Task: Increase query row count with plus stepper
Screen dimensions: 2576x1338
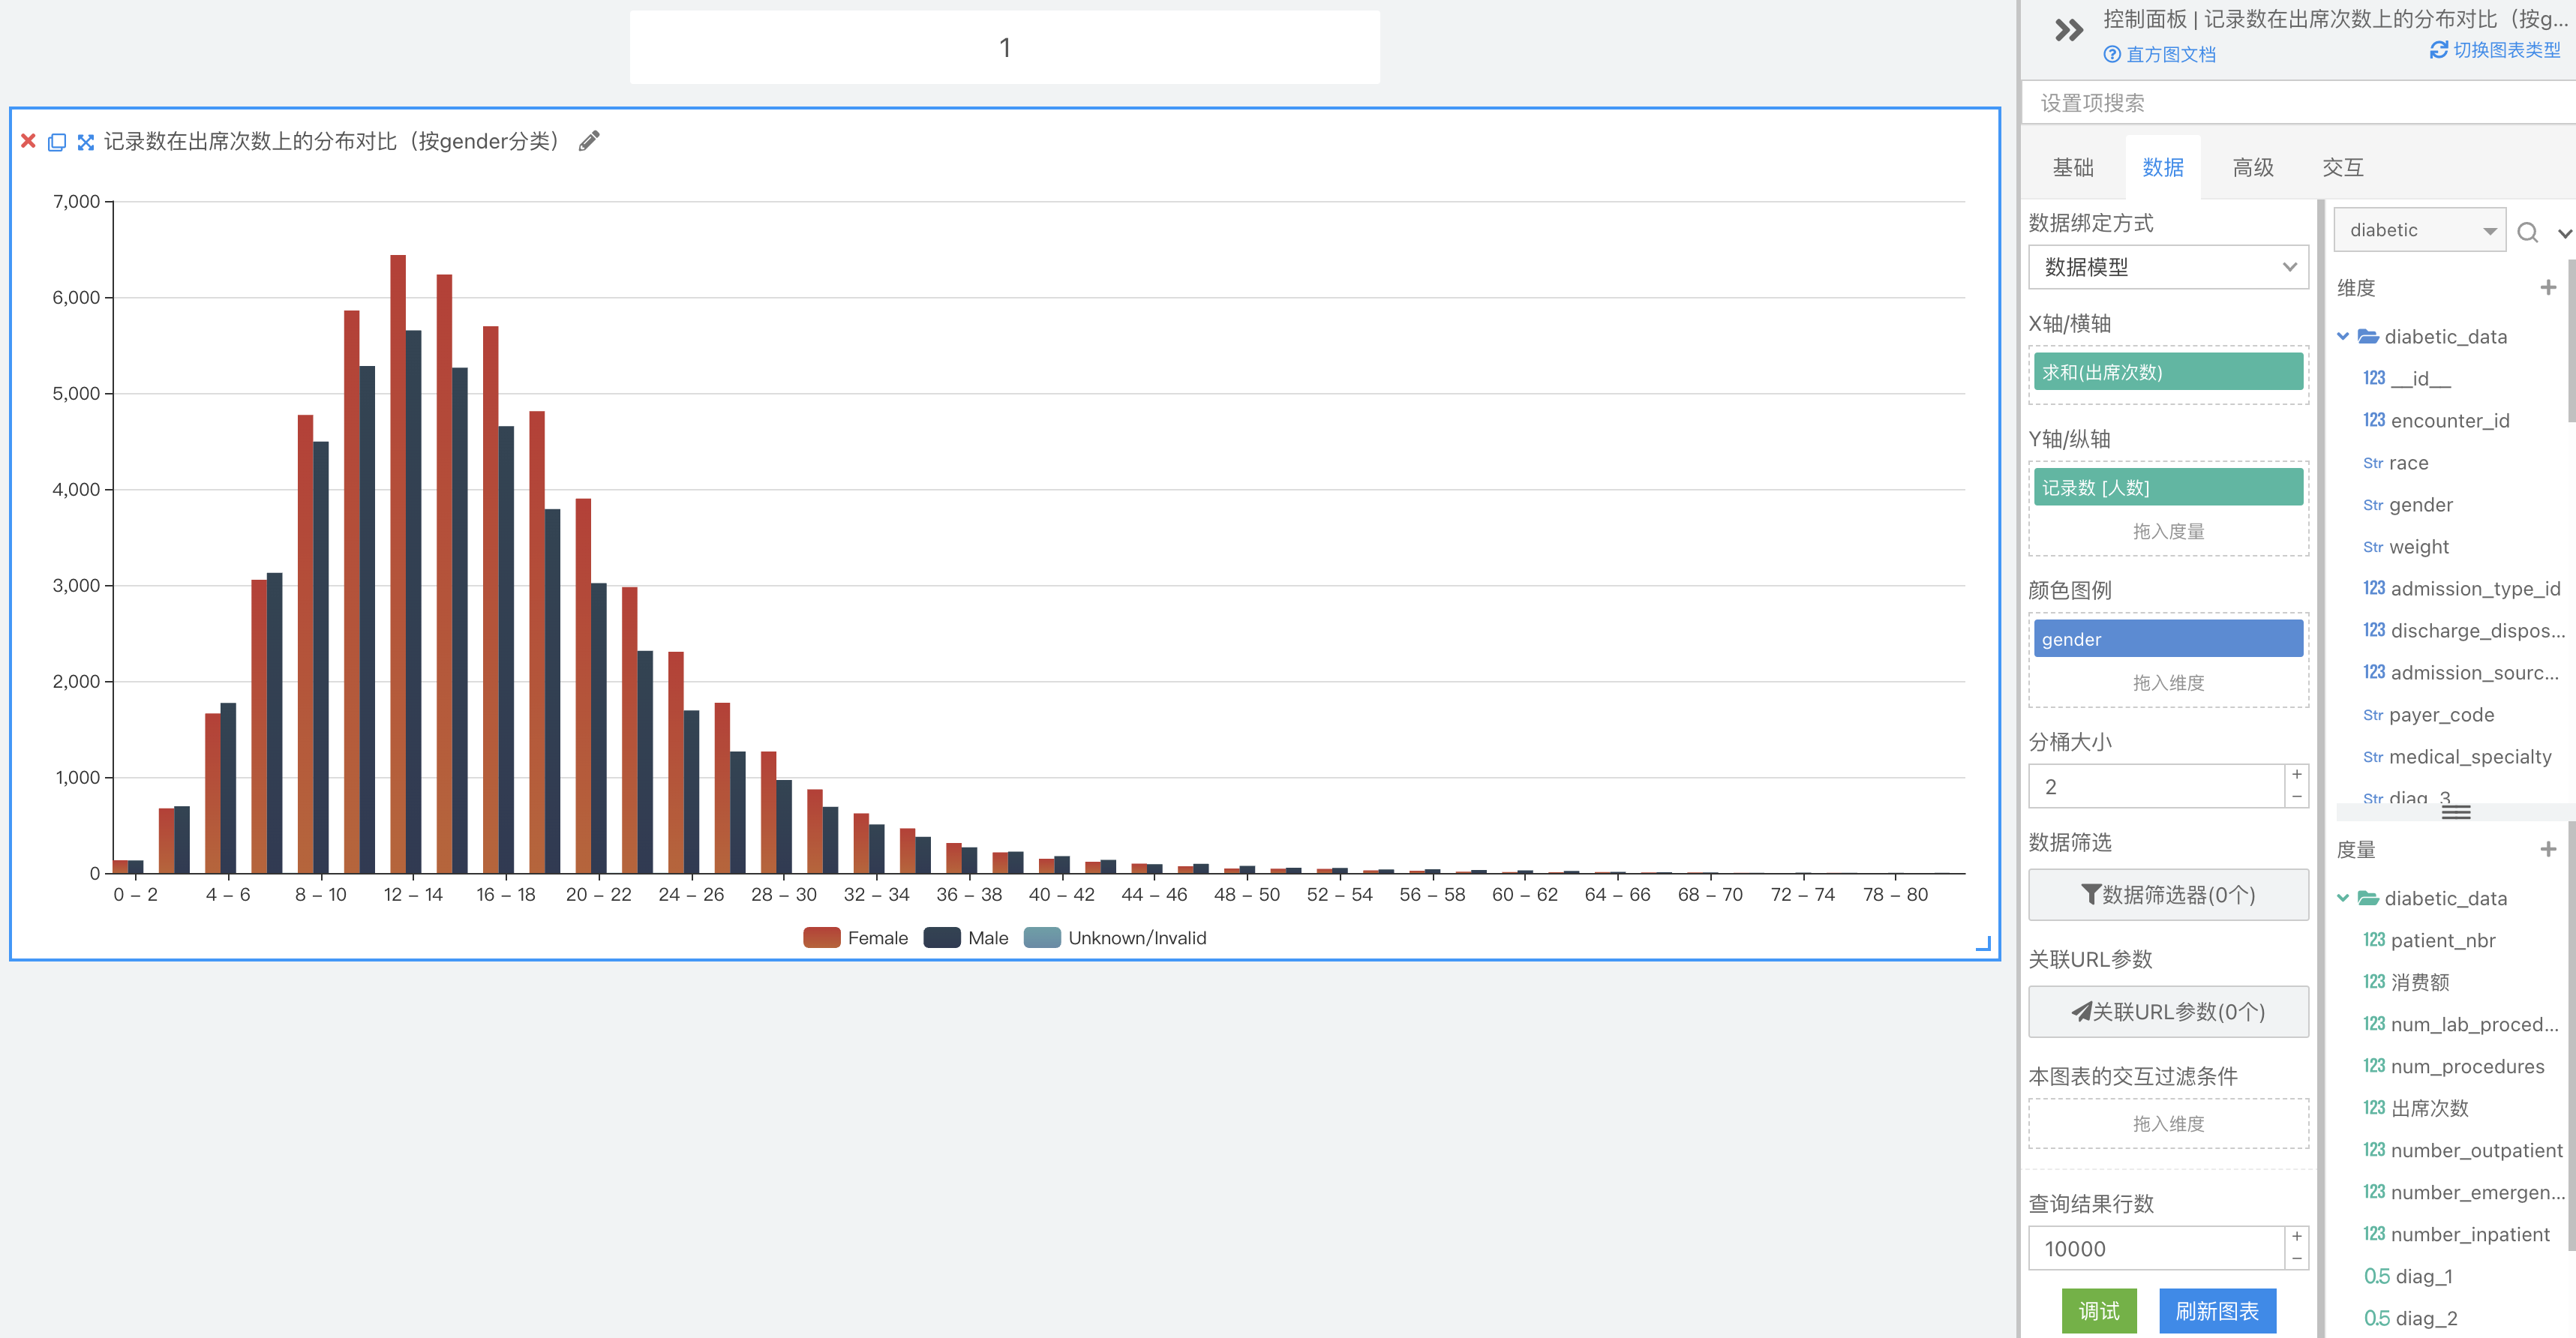Action: 2297,1237
